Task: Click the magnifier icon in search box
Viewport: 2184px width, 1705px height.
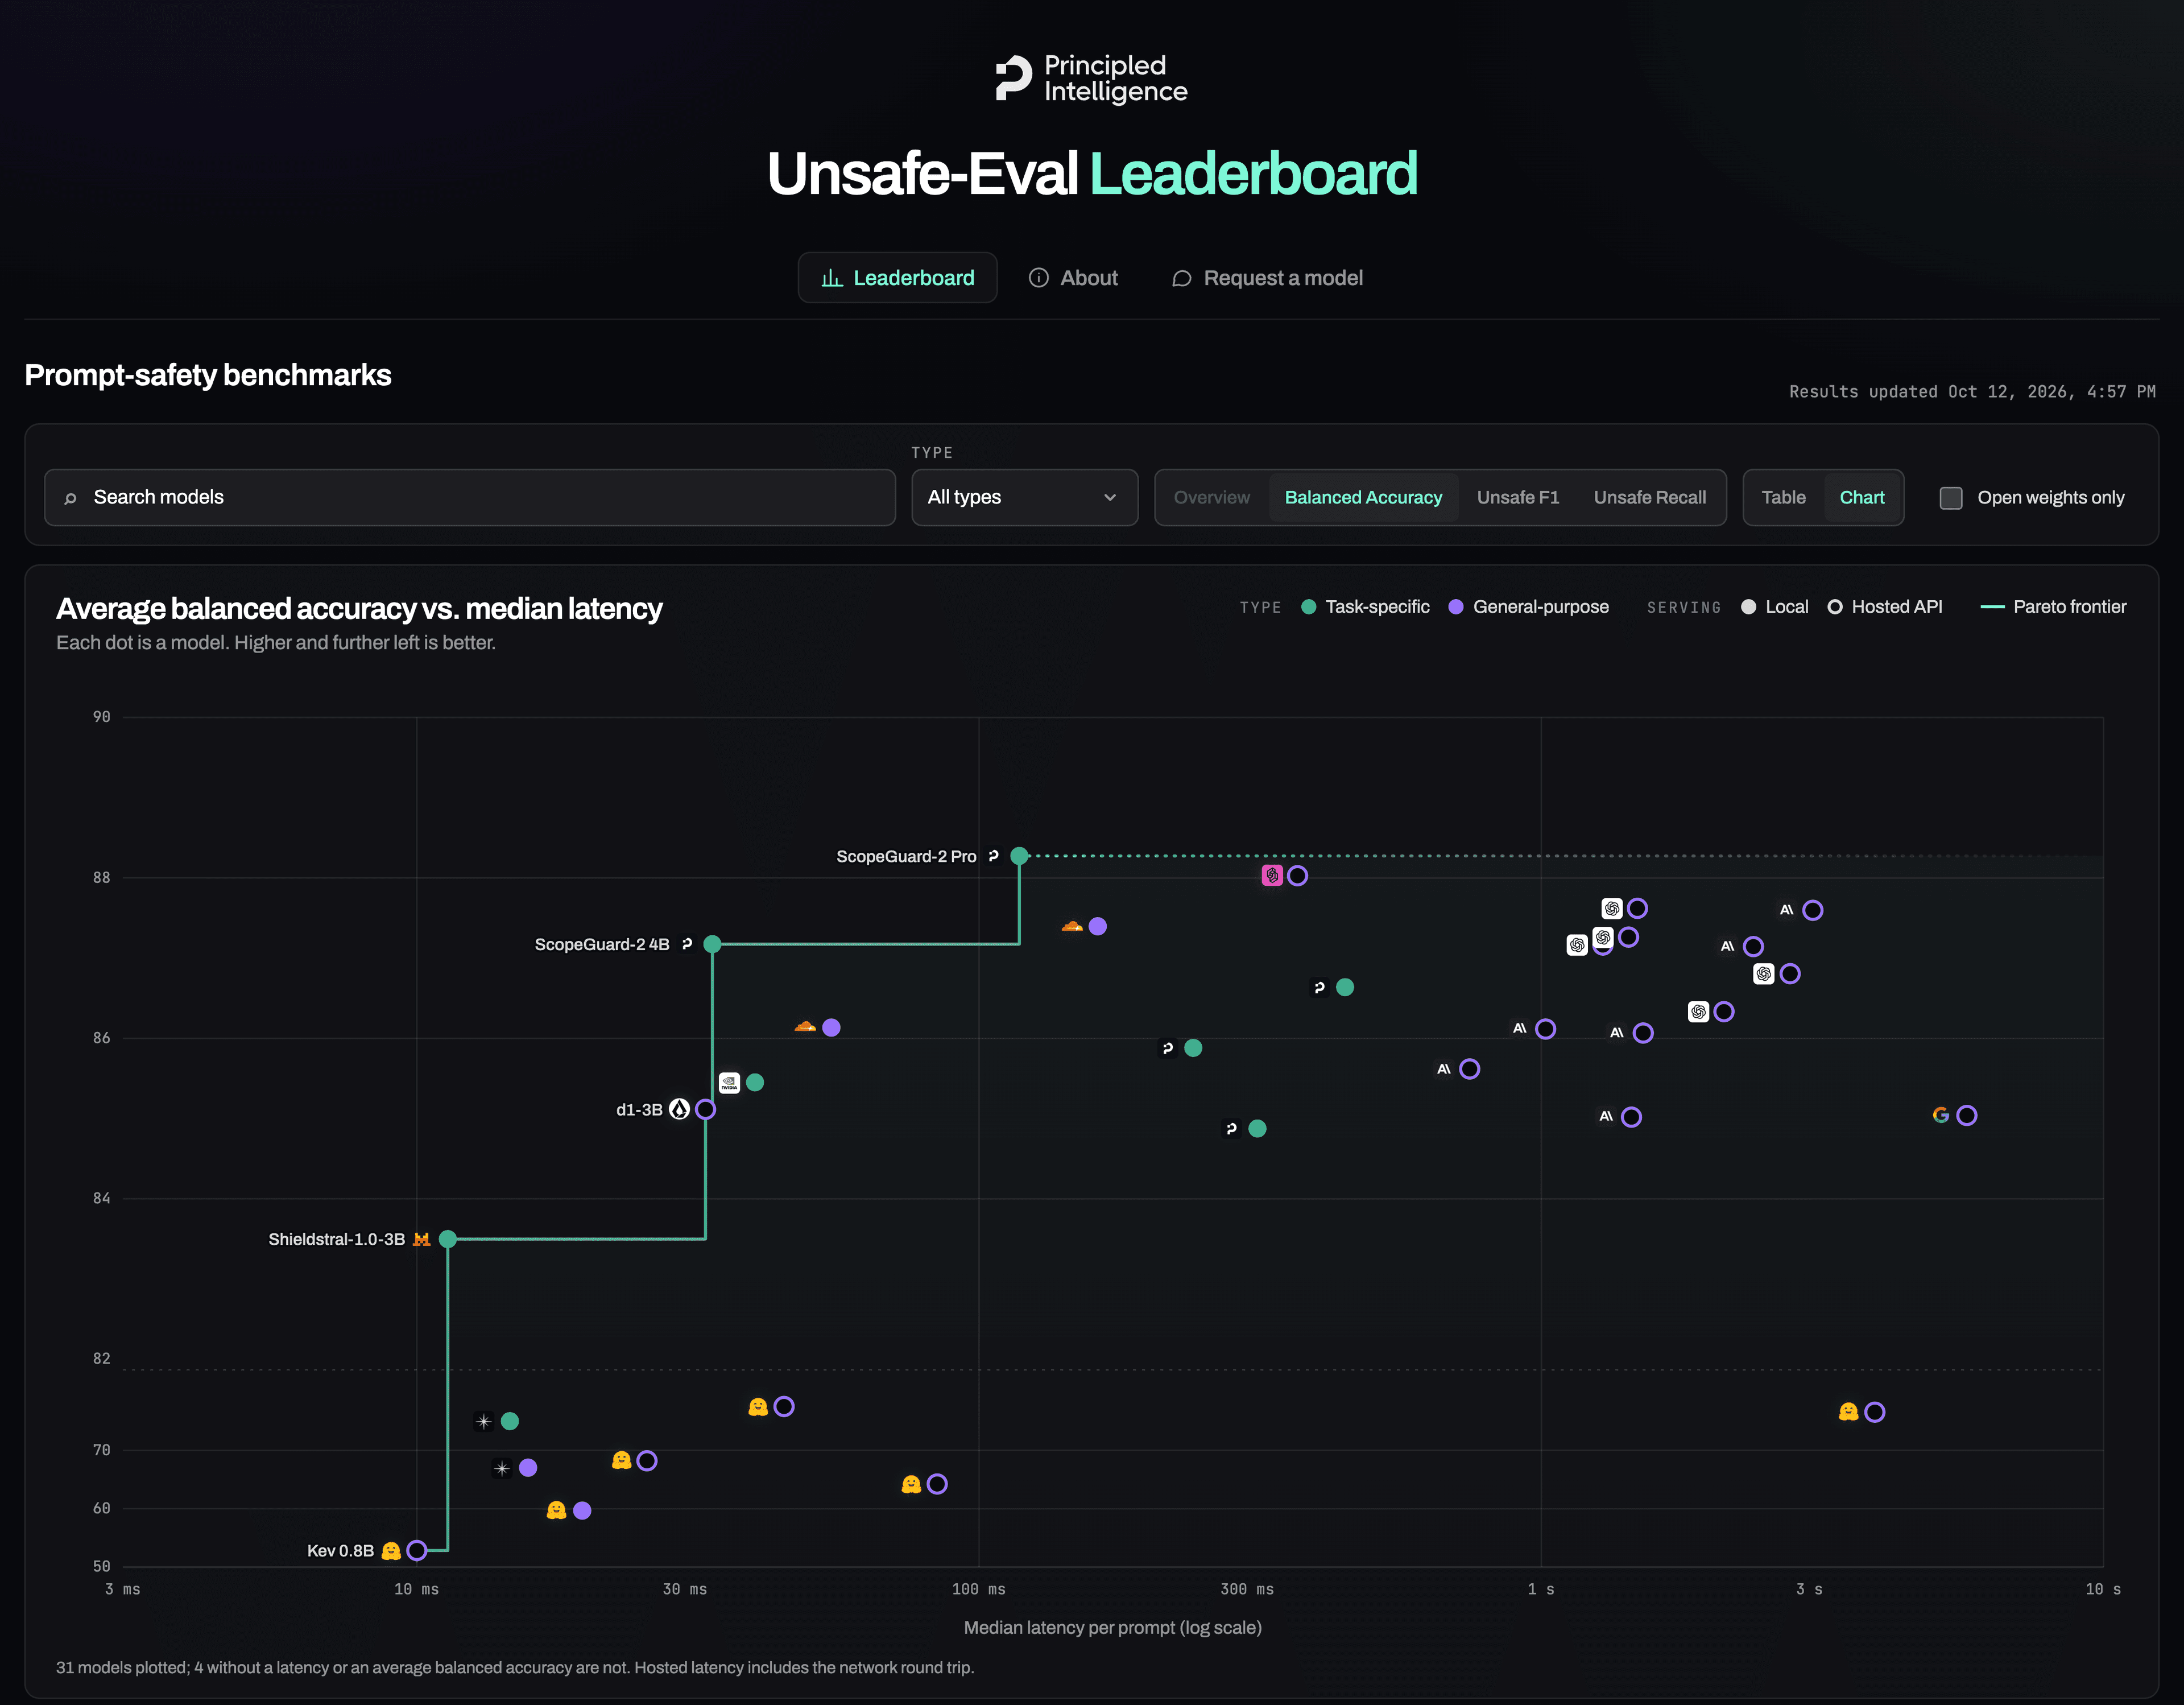Action: click(x=70, y=498)
